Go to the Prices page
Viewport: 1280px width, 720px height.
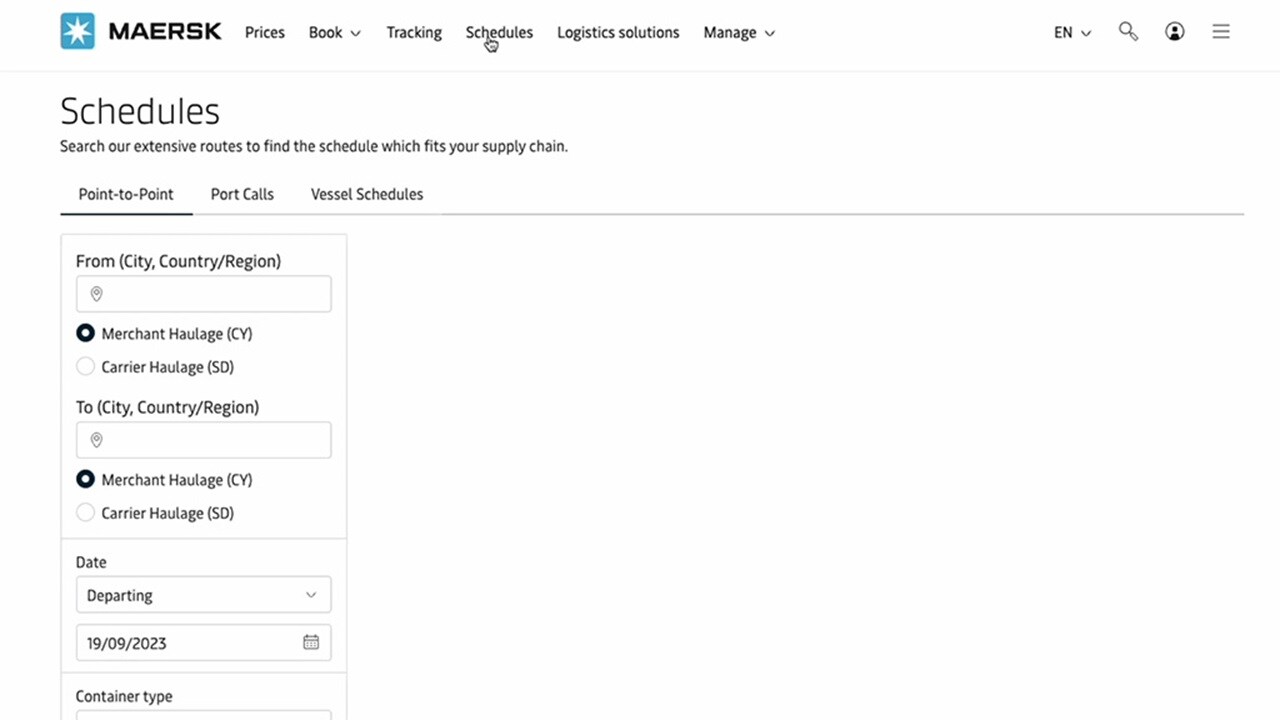tap(265, 32)
